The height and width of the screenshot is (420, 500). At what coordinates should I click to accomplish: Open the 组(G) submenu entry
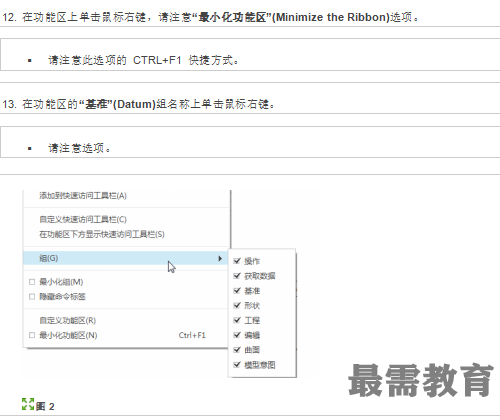pyautogui.click(x=126, y=258)
